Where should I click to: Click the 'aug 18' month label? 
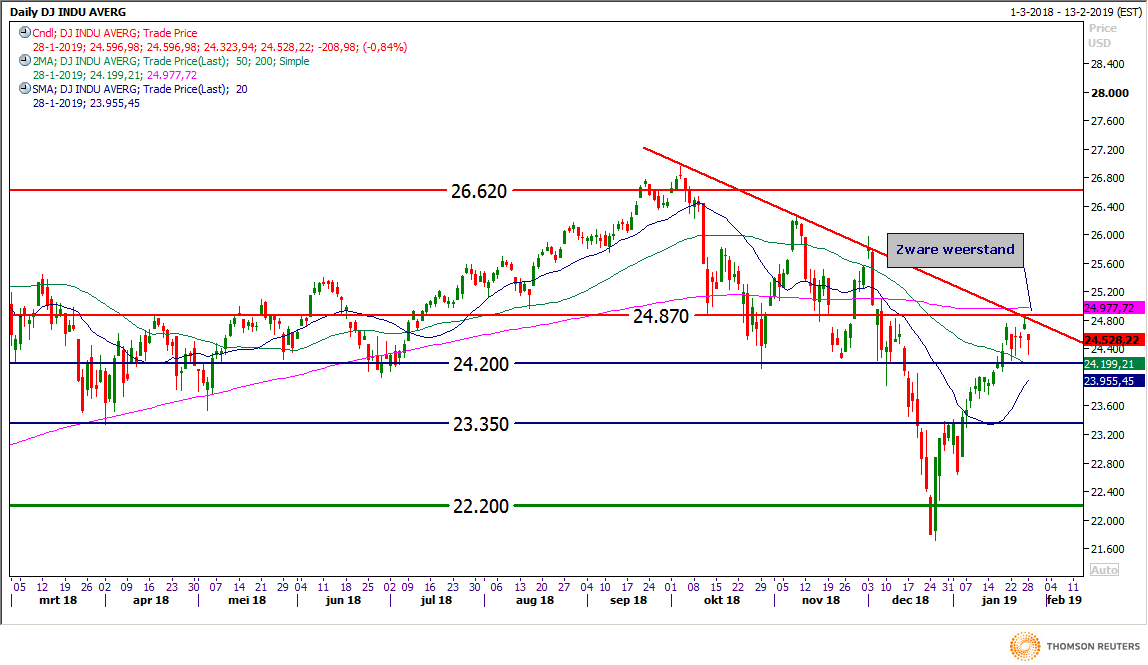(534, 601)
